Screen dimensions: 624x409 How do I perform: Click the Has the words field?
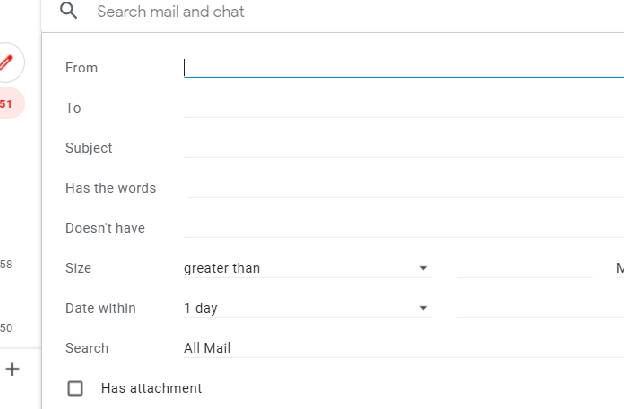click(x=400, y=187)
